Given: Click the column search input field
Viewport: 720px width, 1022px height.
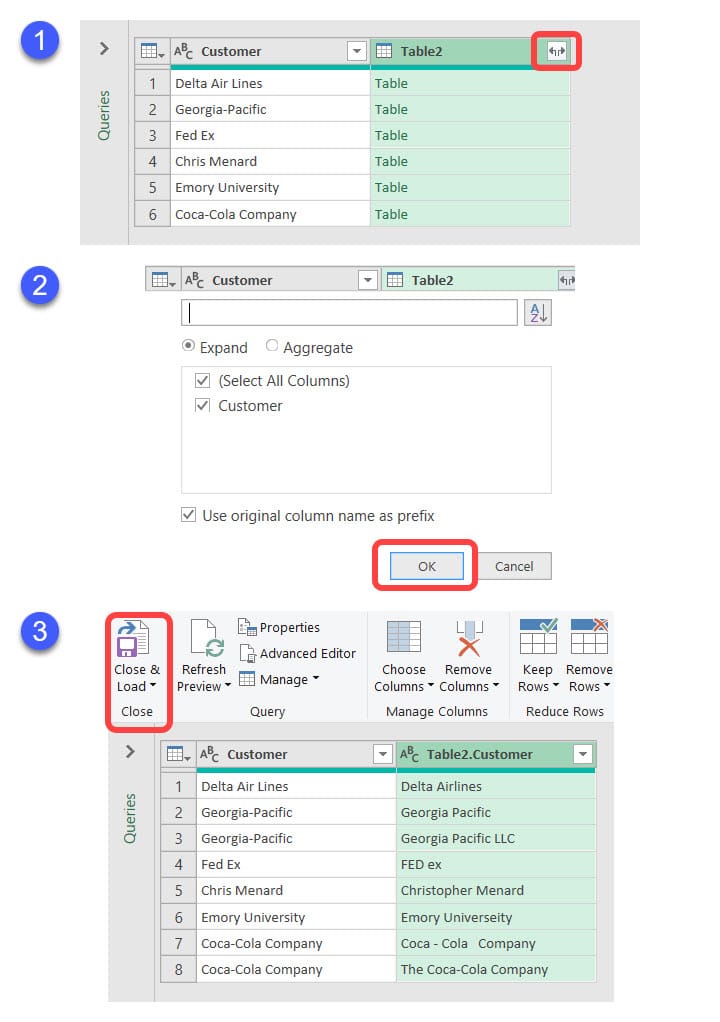Looking at the screenshot, I should point(349,313).
